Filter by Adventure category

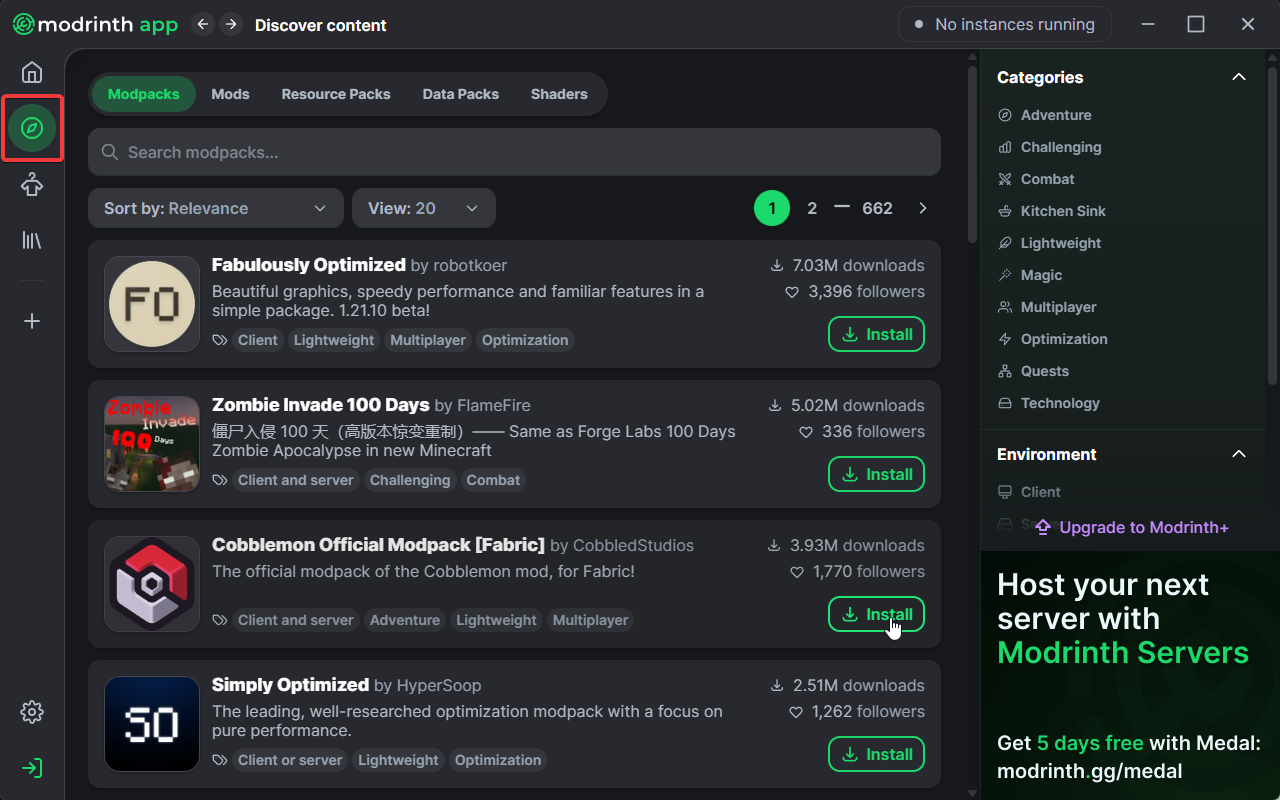tap(1044, 115)
